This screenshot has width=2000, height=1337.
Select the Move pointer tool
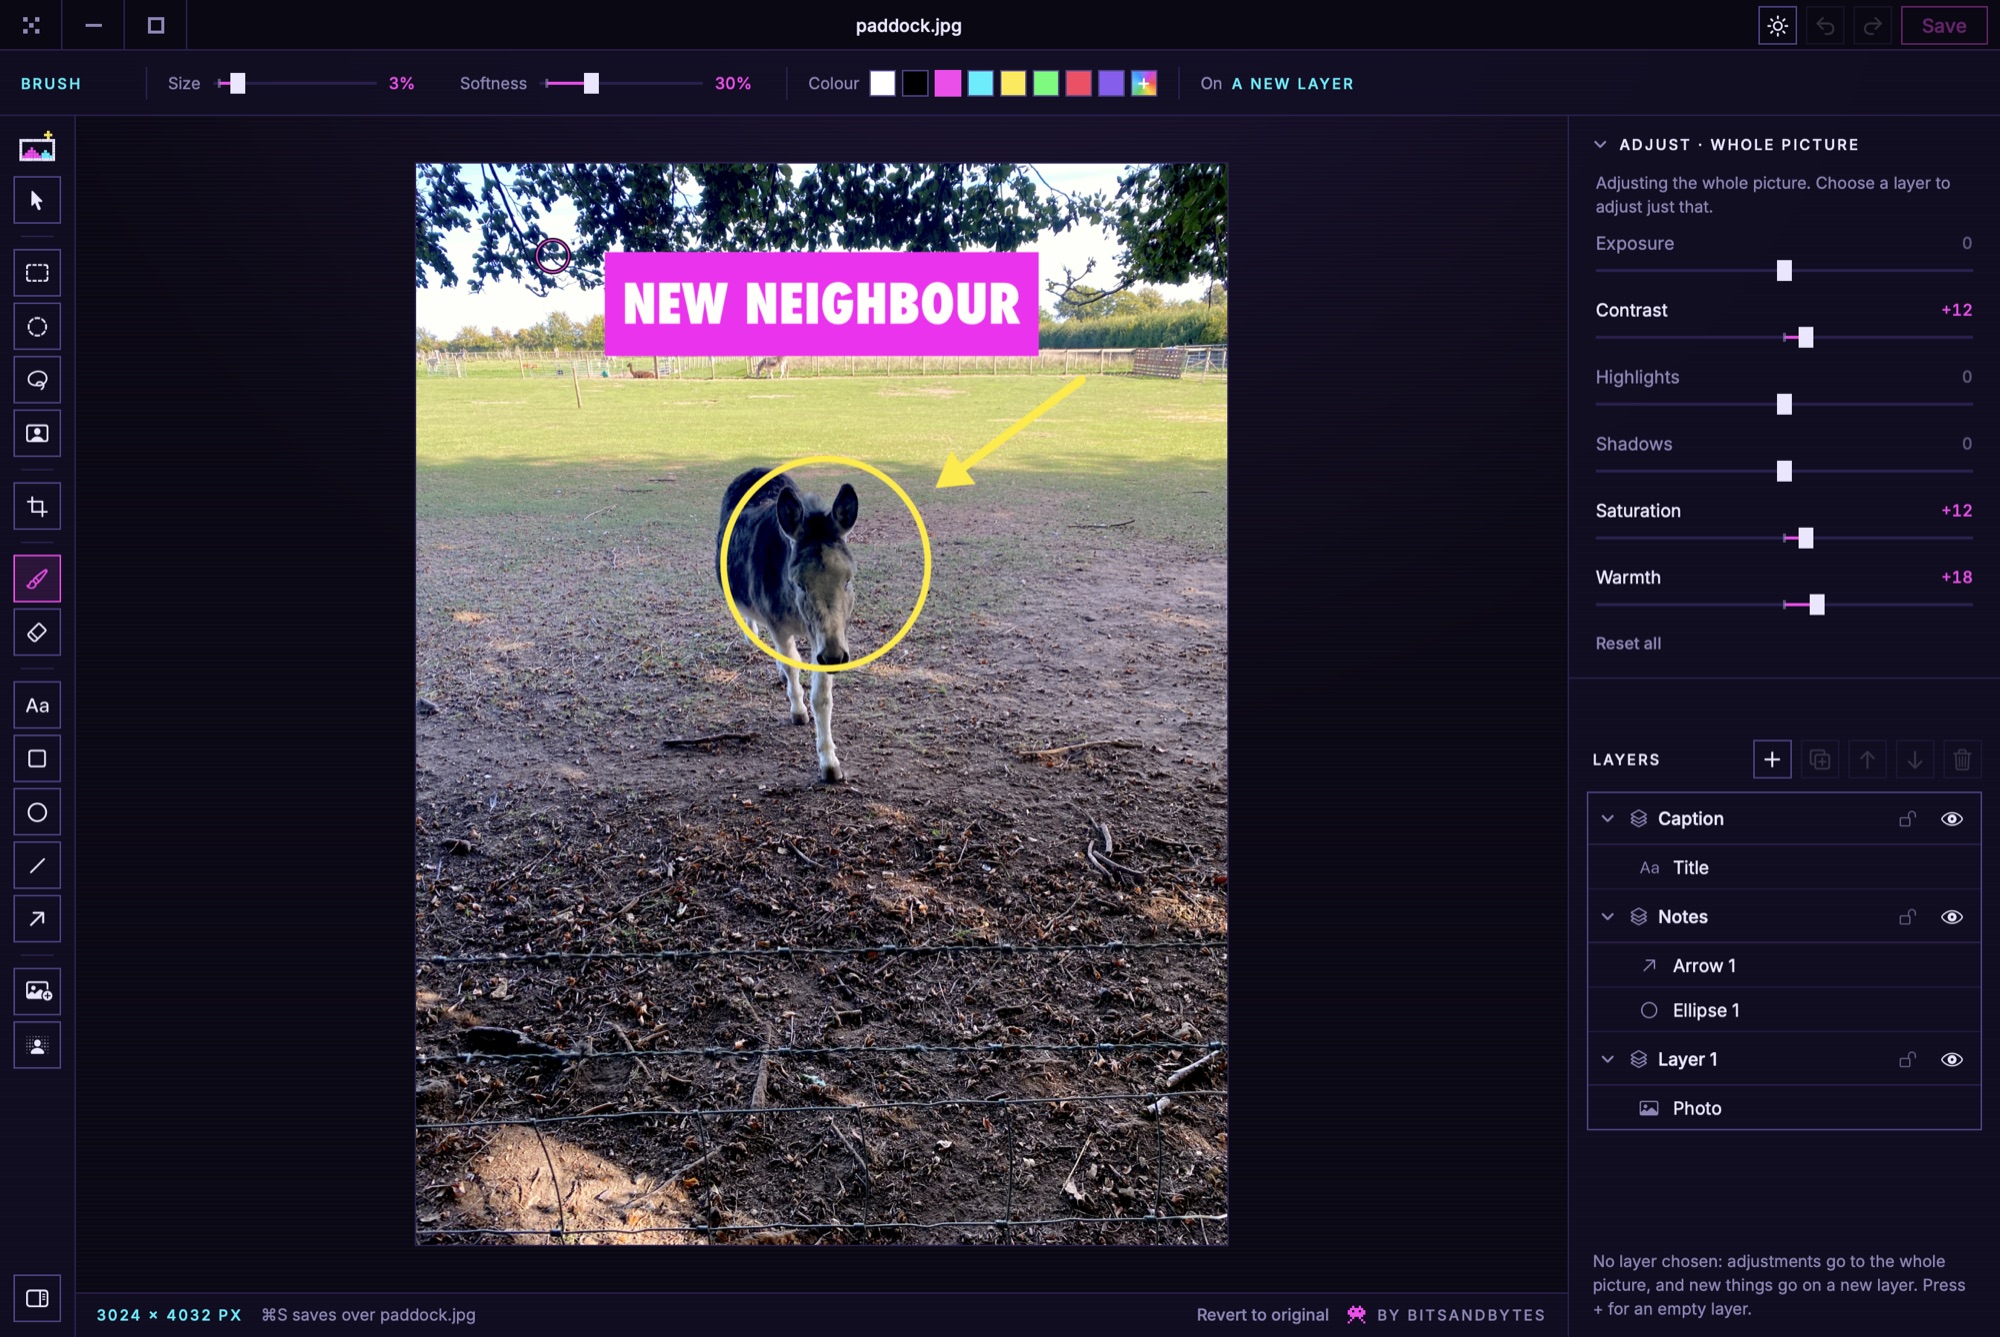coord(37,201)
